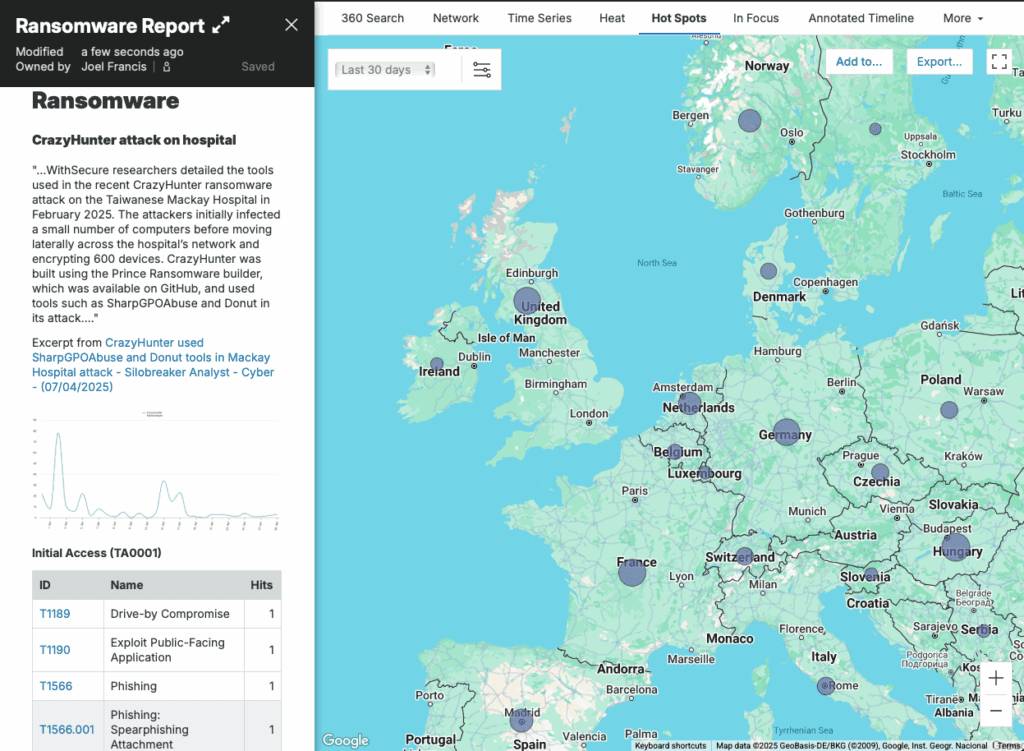The width and height of the screenshot is (1024, 751).
Task: Switch to the Time Series tab
Action: [539, 18]
